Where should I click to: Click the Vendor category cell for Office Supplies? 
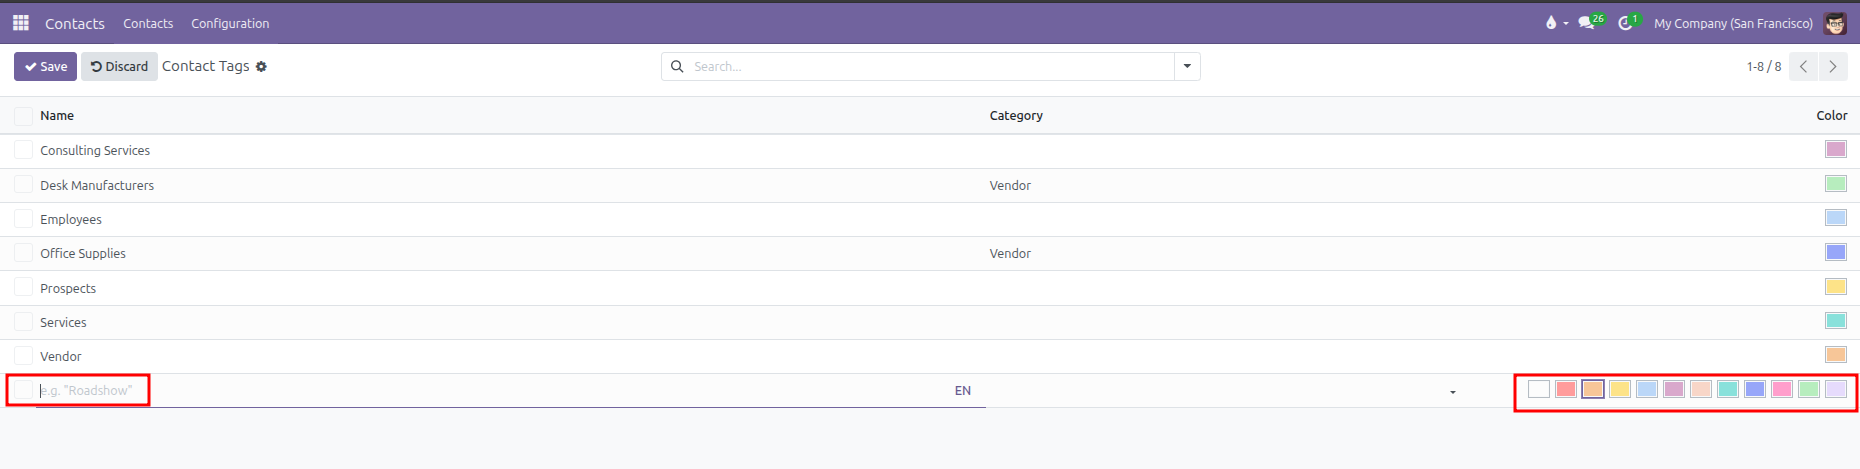[x=1010, y=253]
